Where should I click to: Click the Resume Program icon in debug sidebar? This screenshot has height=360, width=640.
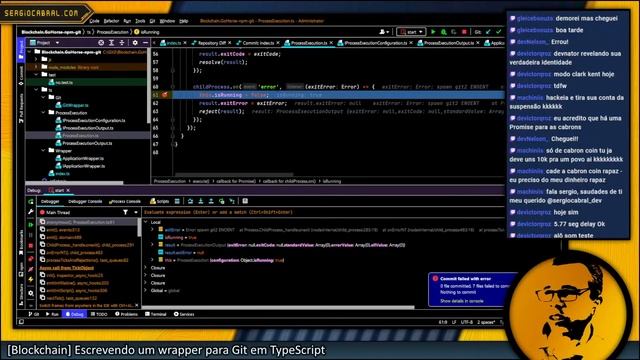[31, 225]
